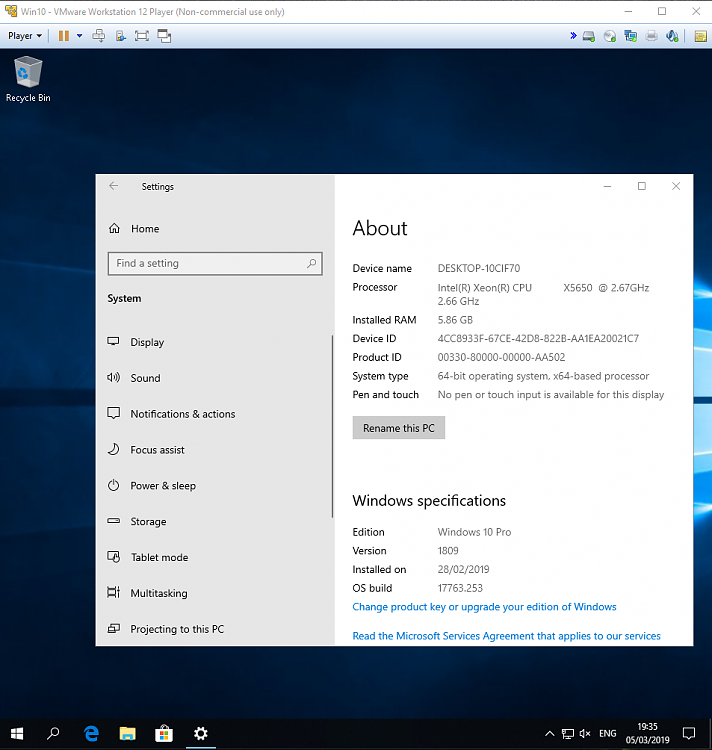Select Version value 1809
Viewport: 712px width, 750px height.
(x=448, y=551)
